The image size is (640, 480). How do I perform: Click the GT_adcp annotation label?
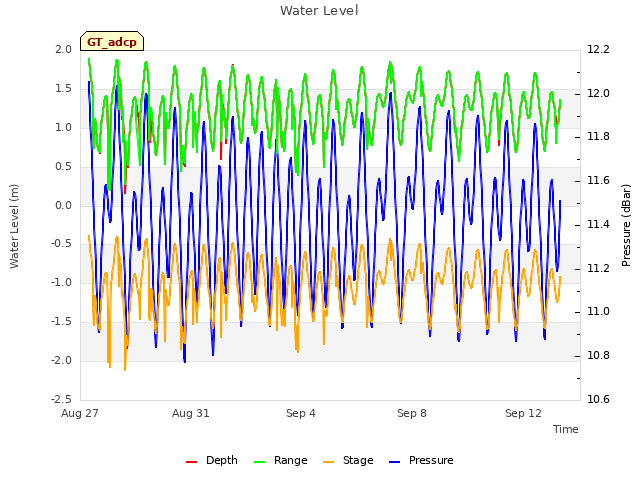click(112, 42)
